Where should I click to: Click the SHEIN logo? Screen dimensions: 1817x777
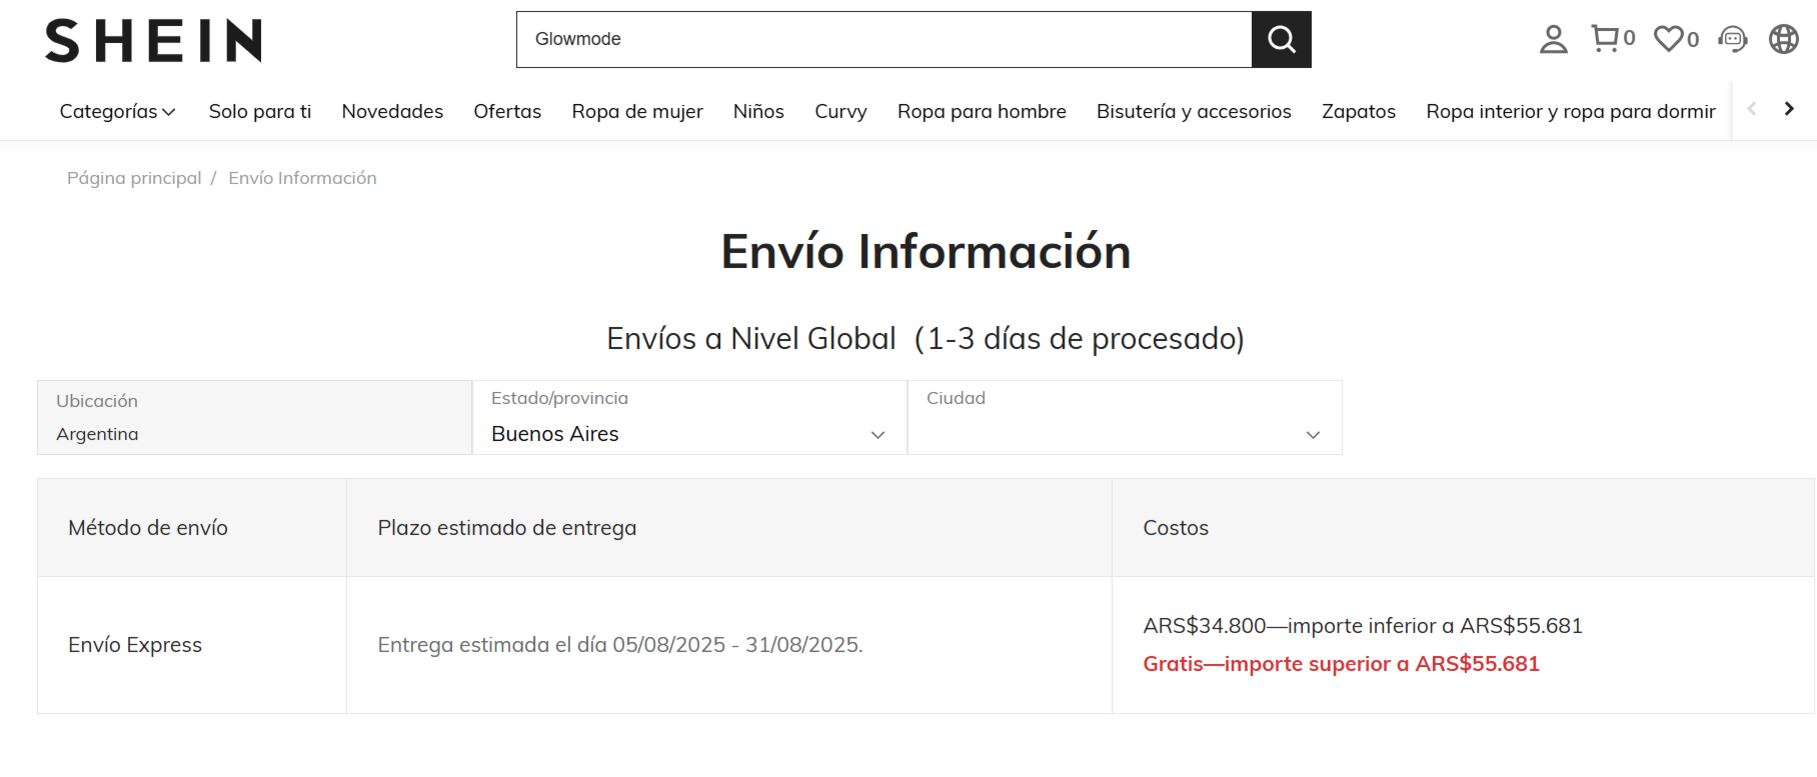click(153, 40)
